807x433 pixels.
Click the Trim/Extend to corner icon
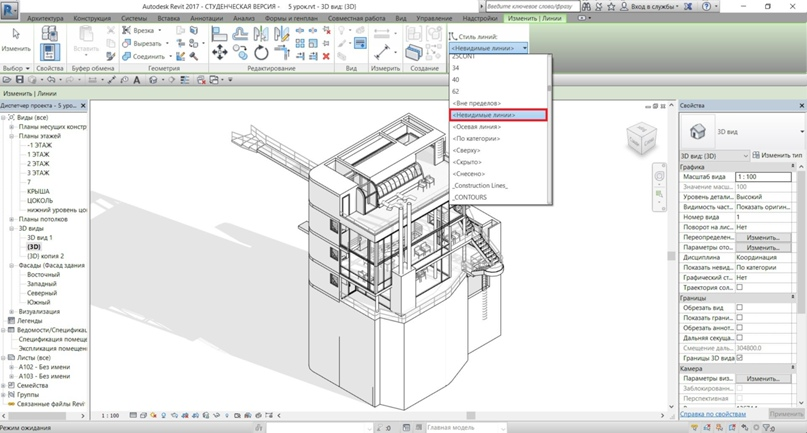click(x=282, y=52)
